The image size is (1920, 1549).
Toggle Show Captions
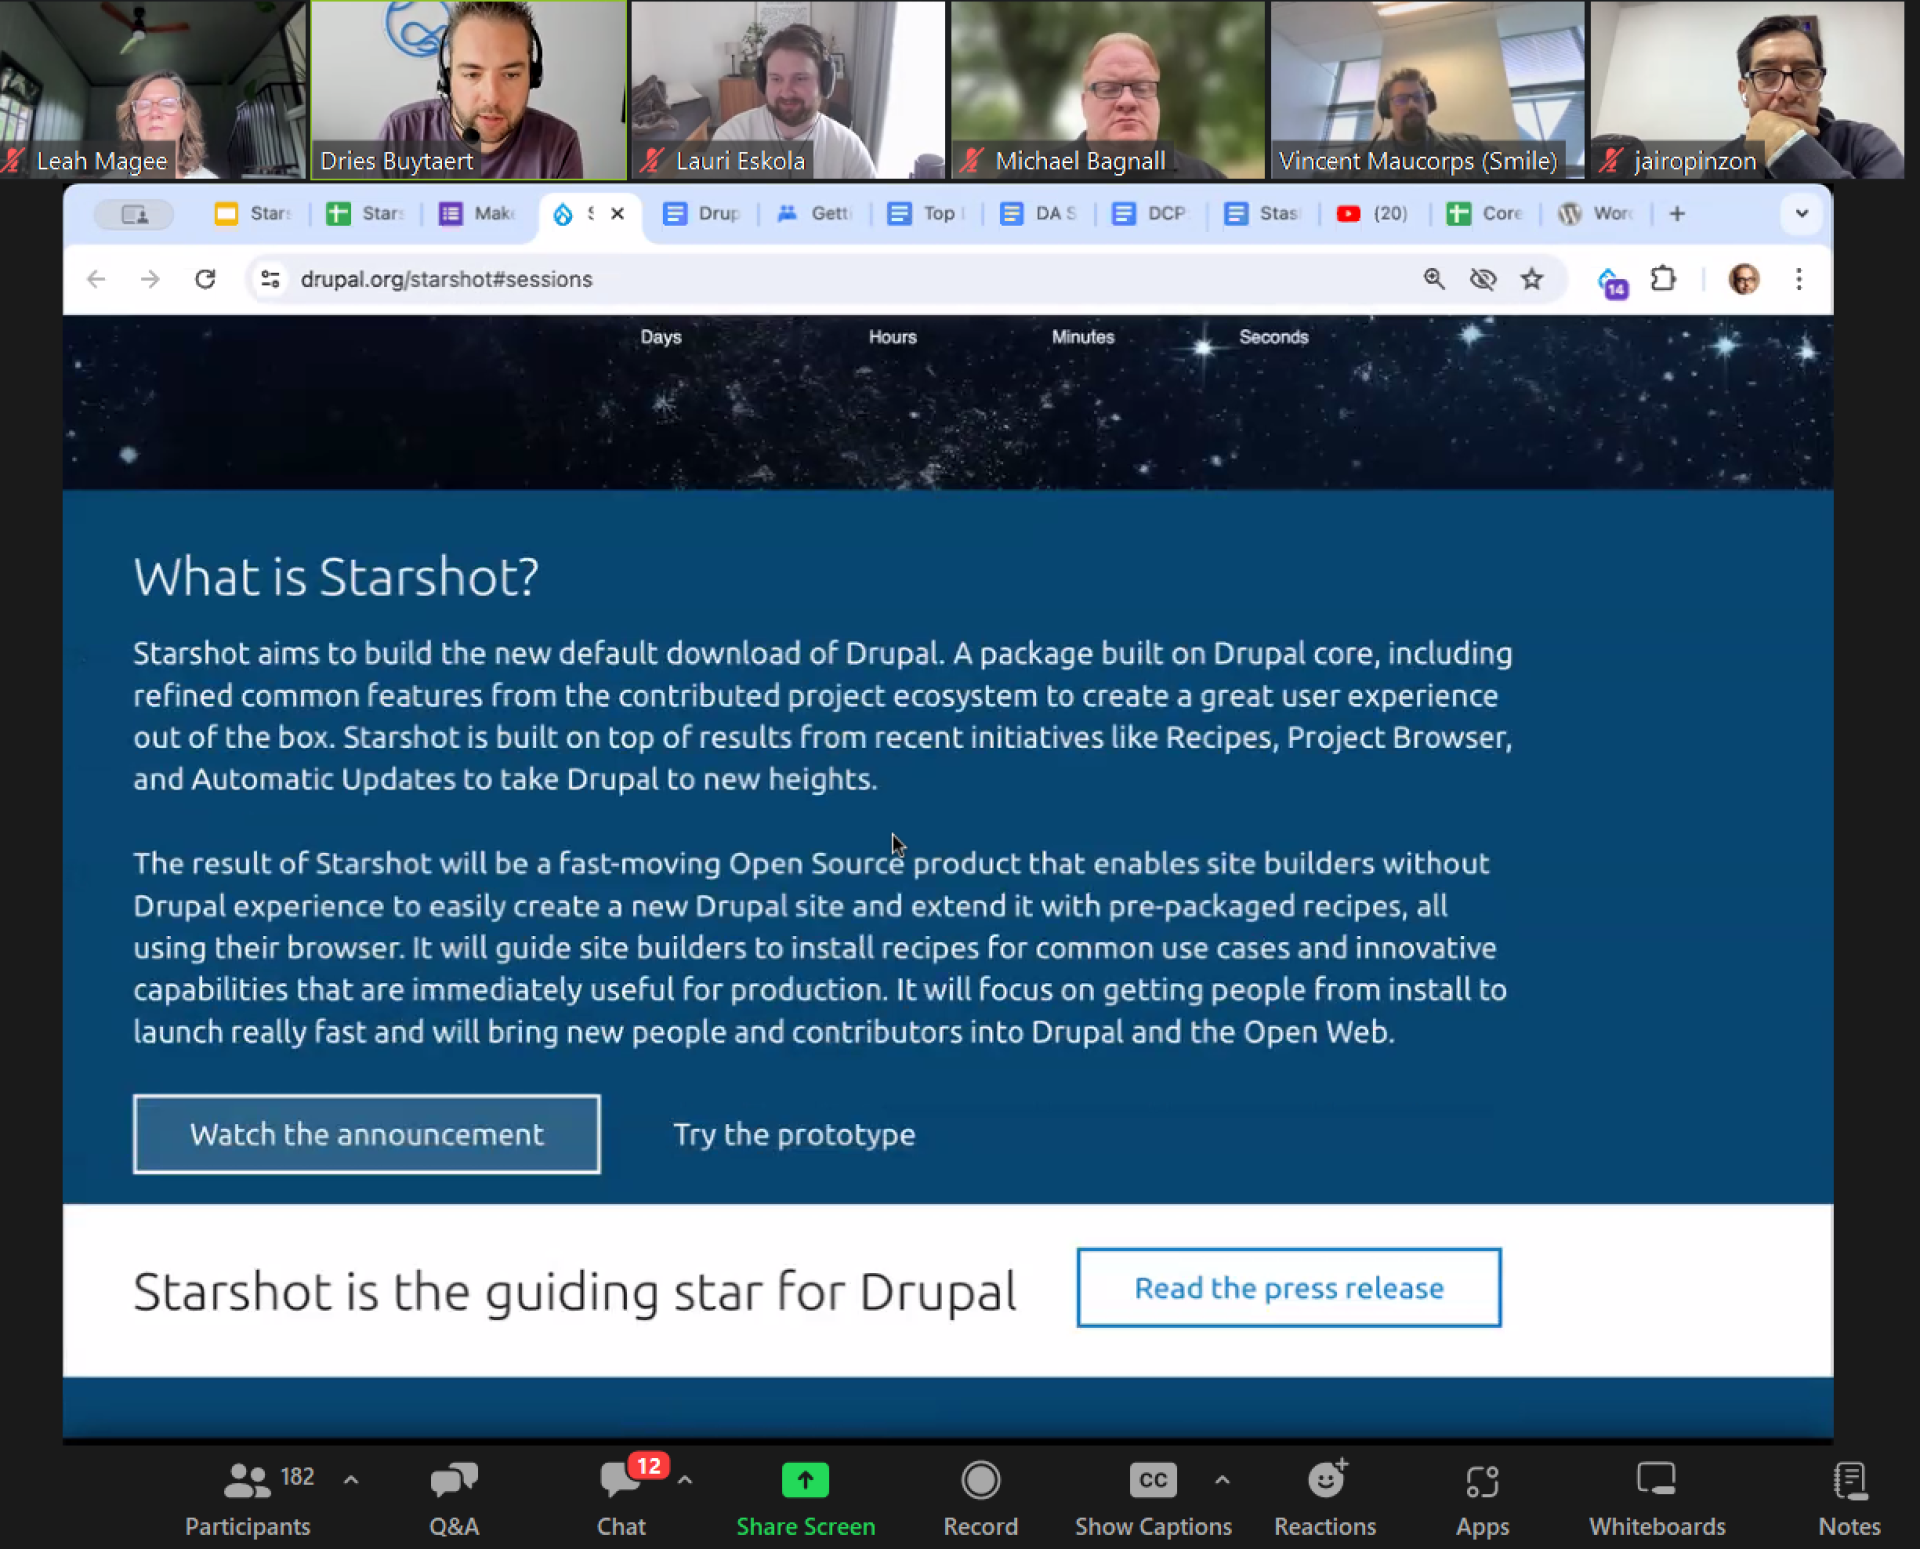pyautogui.click(x=1153, y=1497)
